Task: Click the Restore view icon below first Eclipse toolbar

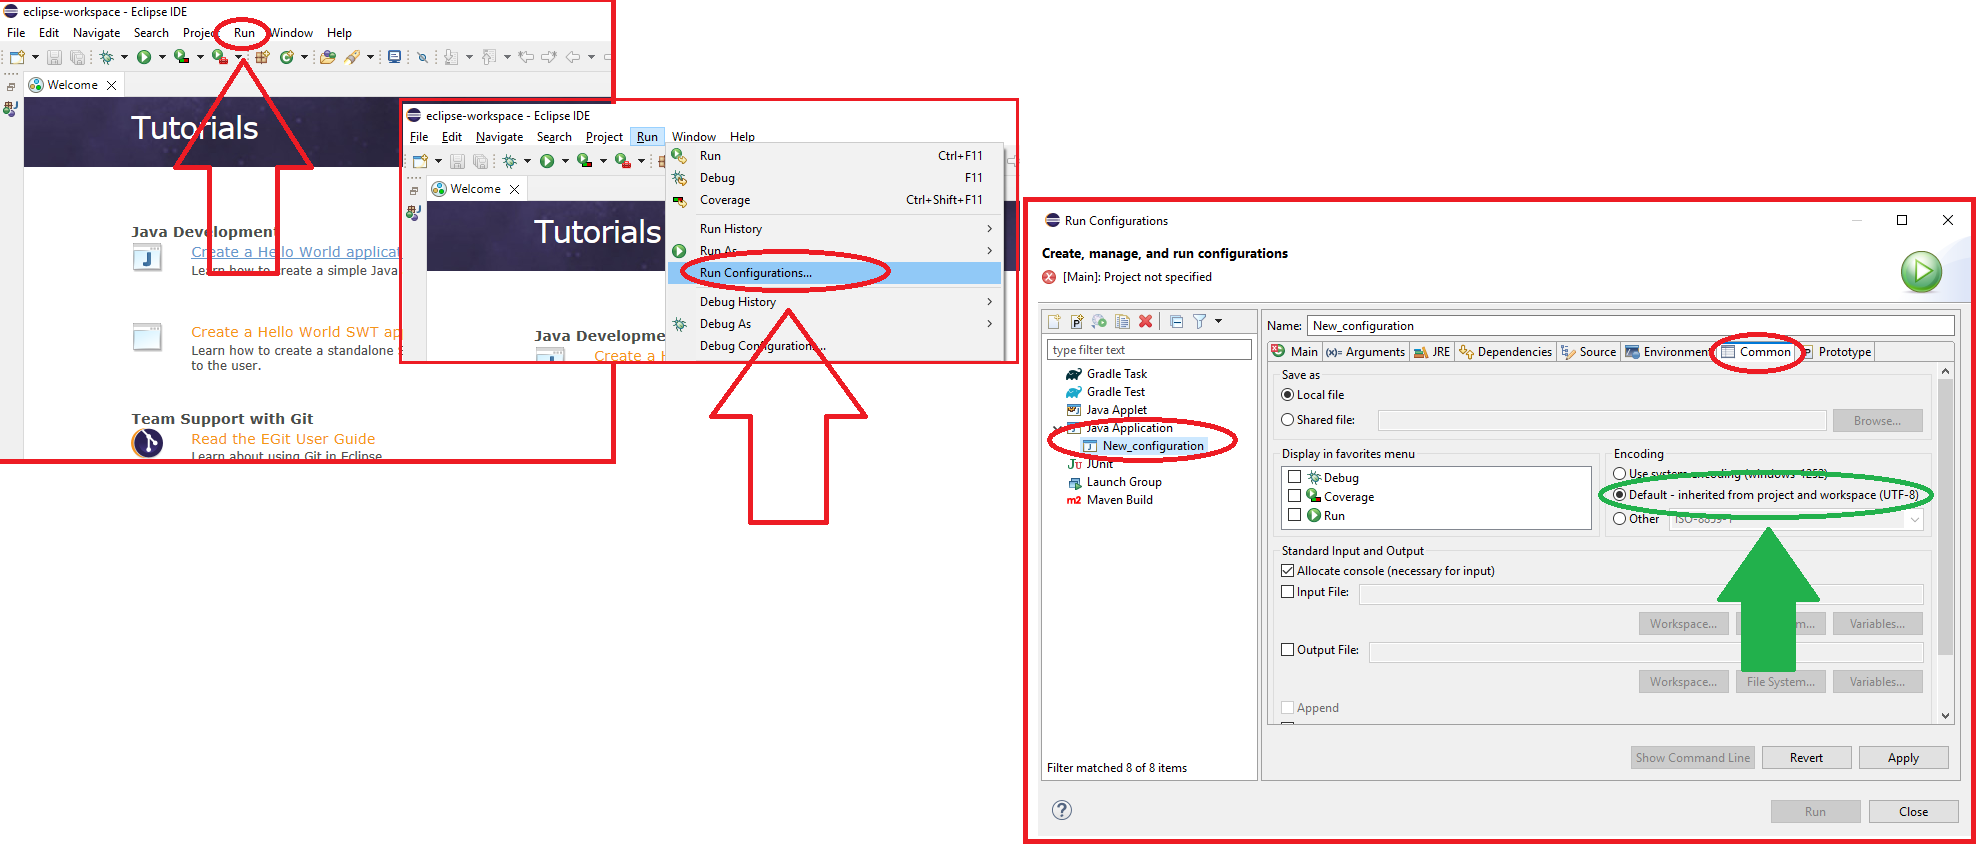Action: click(x=11, y=87)
